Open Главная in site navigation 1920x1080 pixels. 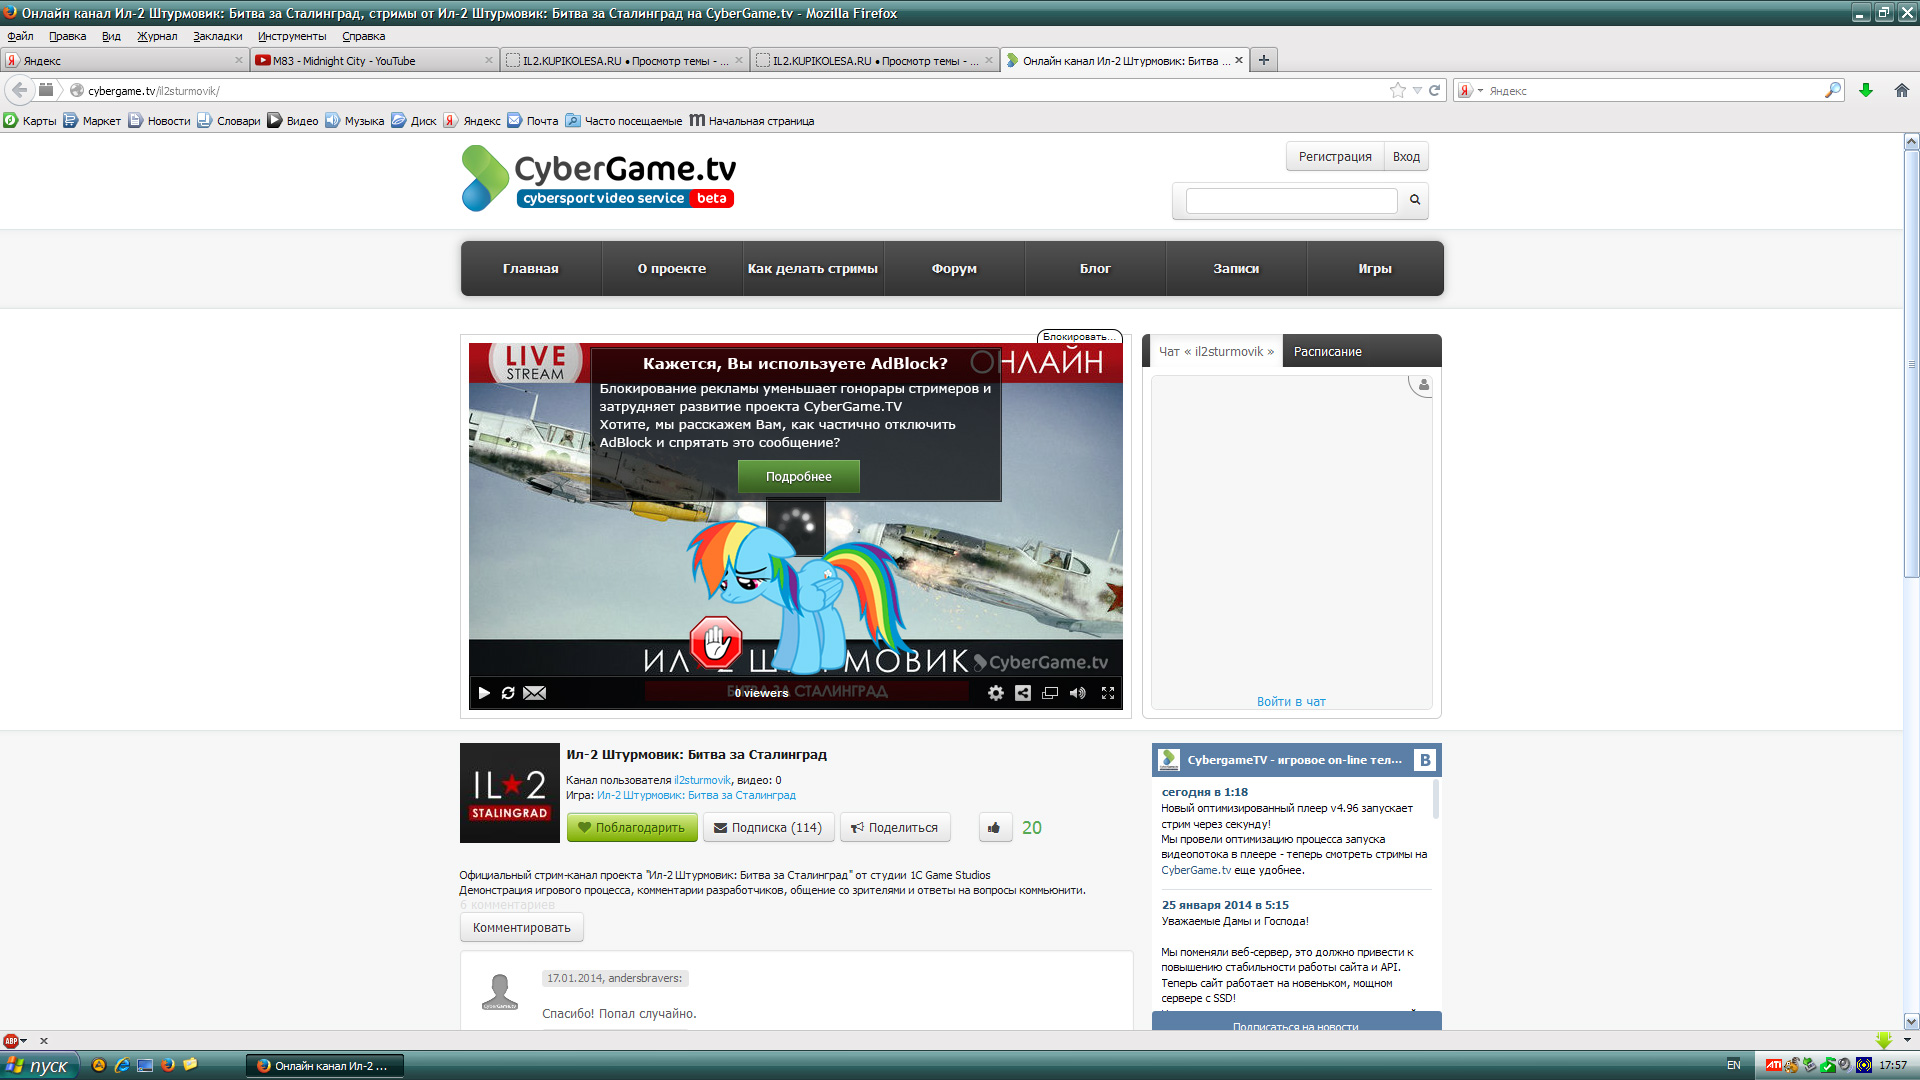531,269
